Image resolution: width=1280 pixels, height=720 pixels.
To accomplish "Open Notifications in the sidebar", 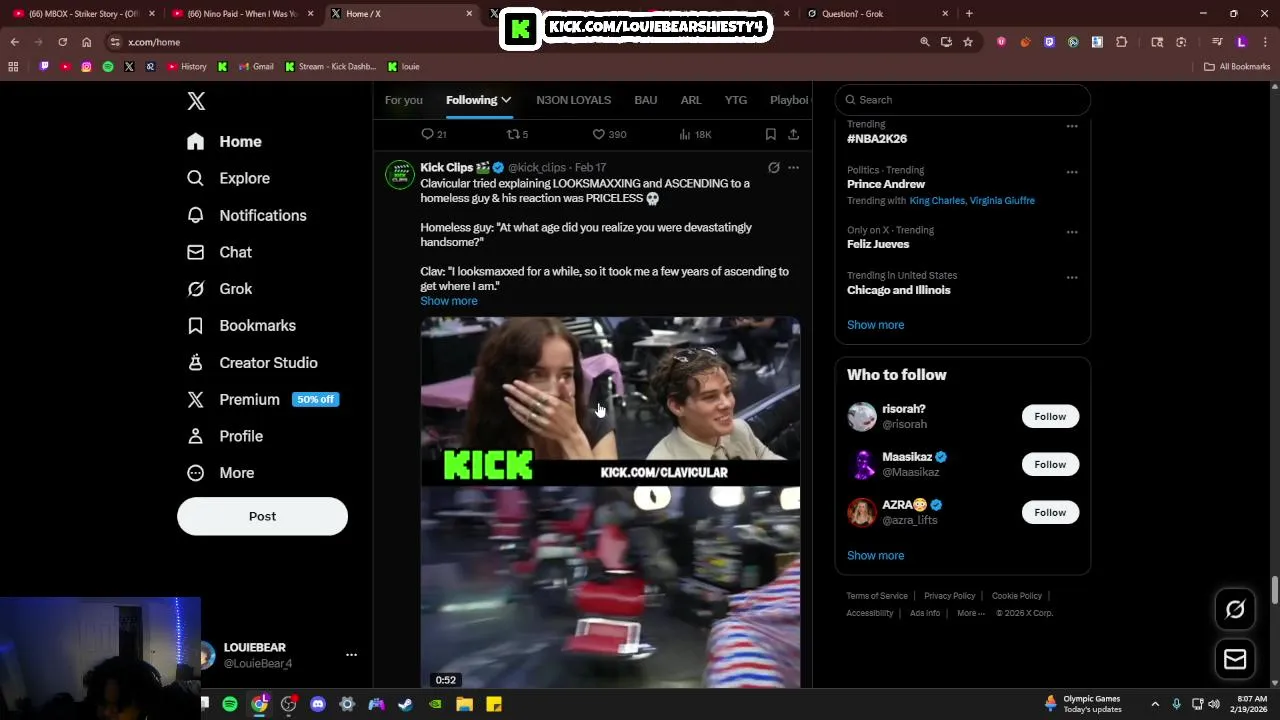I will coord(246,215).
